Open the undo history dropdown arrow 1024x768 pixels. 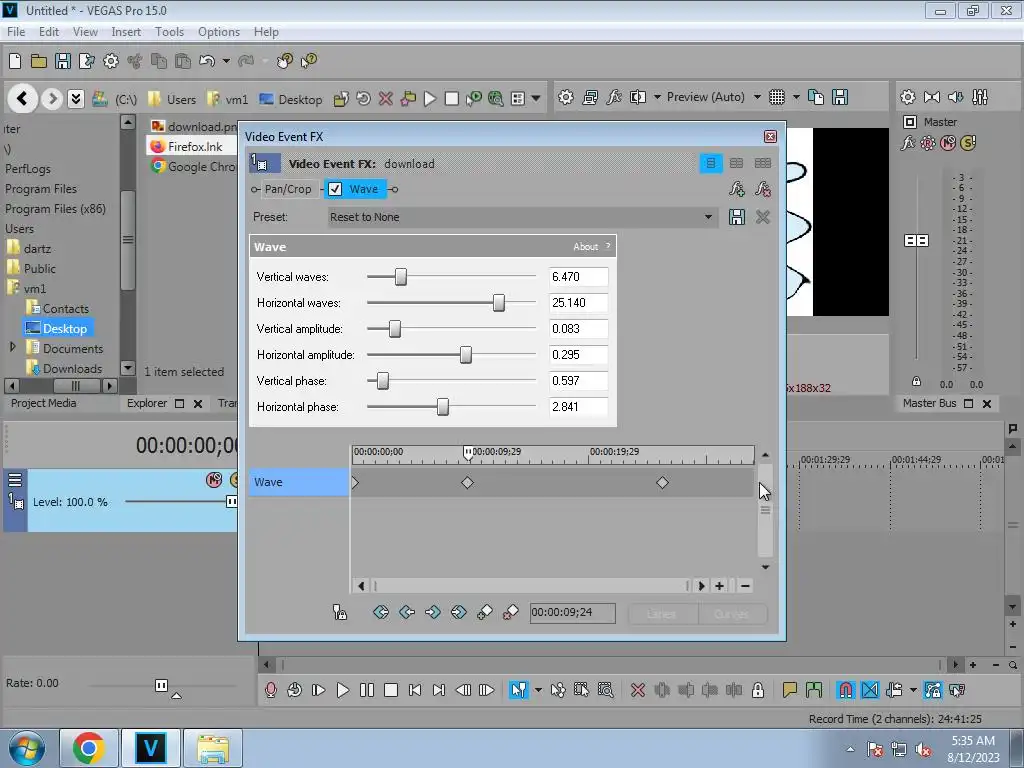[226, 61]
